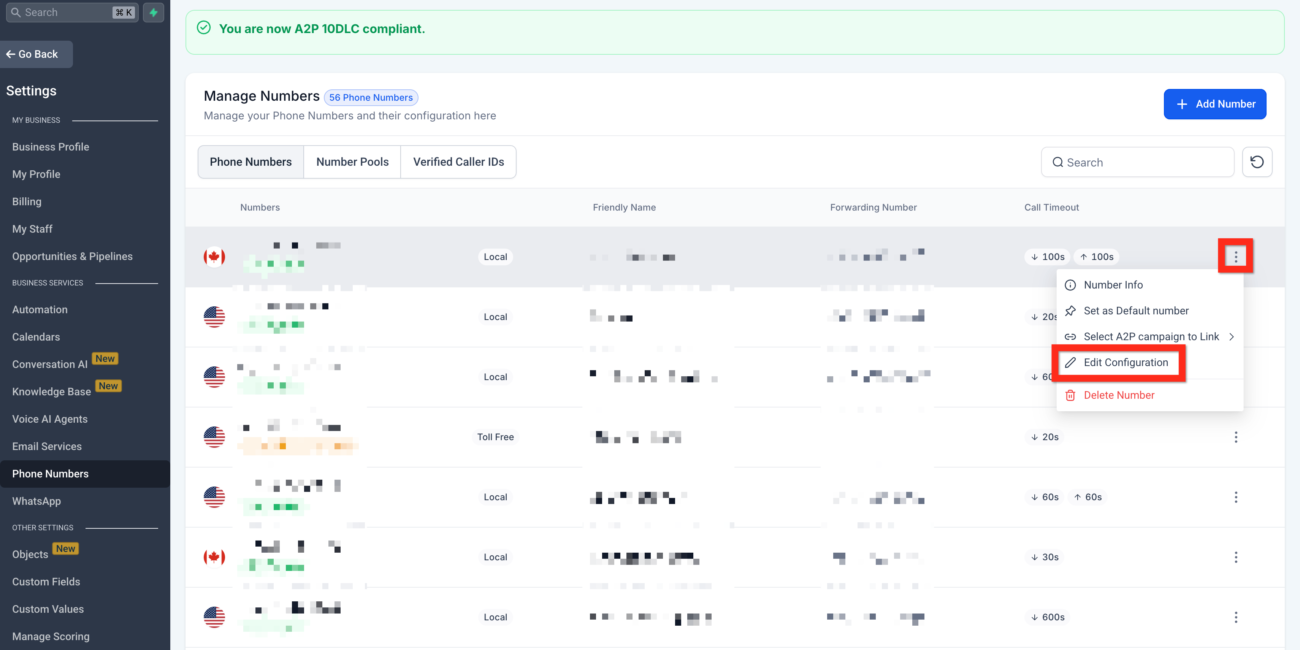Click the phone numbers Search field
Screen dimensions: 1300x650
click(1138, 162)
